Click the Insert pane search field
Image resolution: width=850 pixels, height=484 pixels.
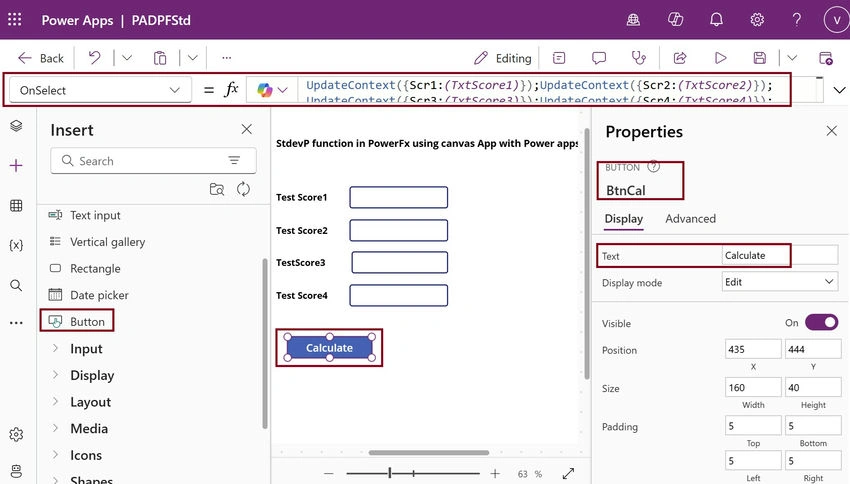[x=153, y=161]
